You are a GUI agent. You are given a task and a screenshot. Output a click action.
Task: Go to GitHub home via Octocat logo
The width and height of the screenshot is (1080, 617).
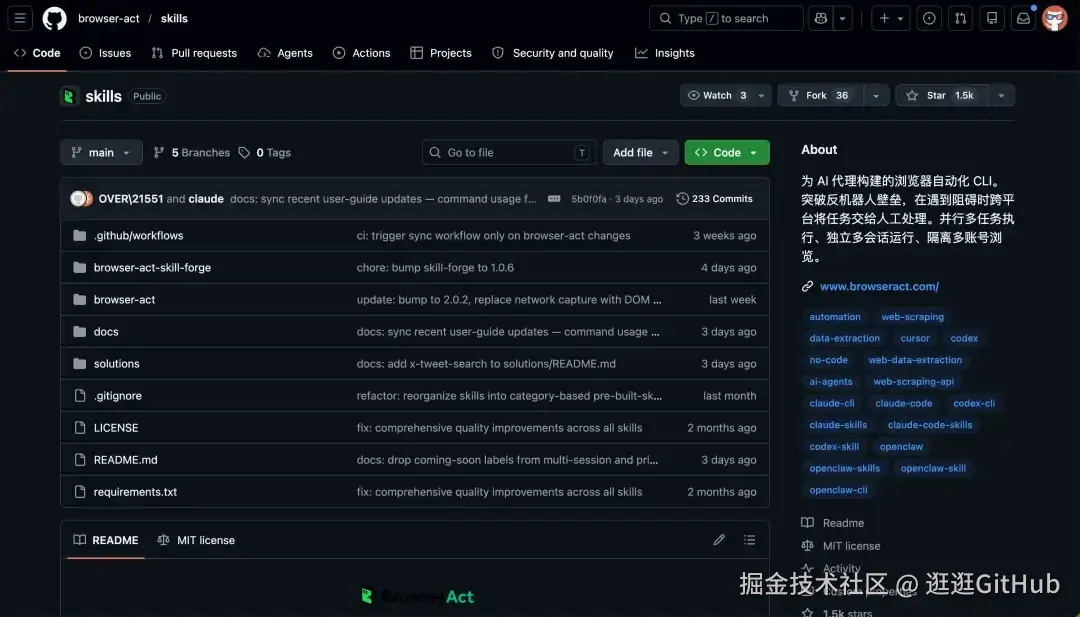point(54,19)
